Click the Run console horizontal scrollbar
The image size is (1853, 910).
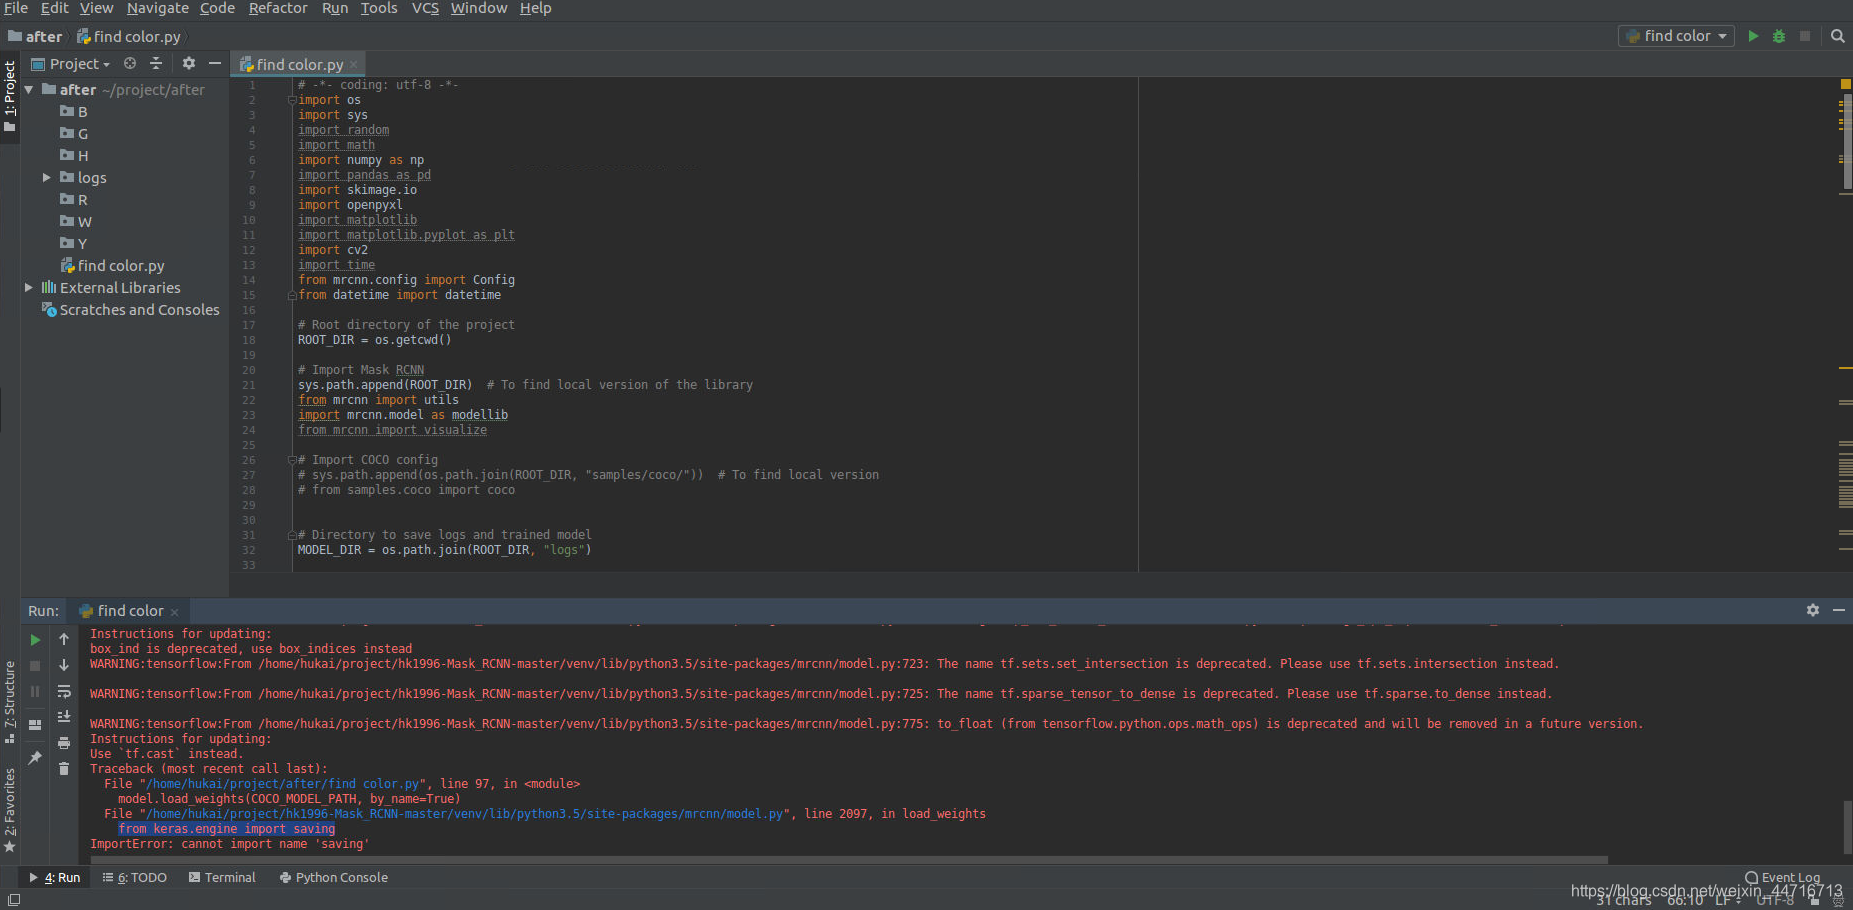coord(848,860)
